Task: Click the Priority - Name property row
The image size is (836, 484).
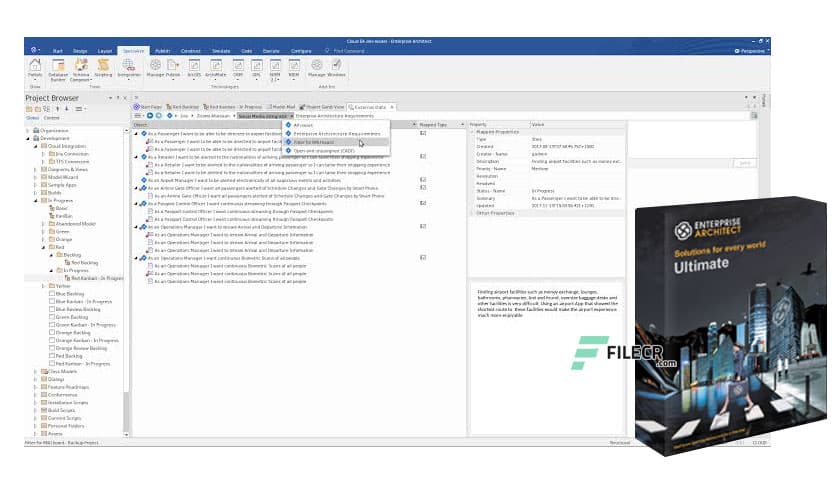Action: [x=546, y=168]
